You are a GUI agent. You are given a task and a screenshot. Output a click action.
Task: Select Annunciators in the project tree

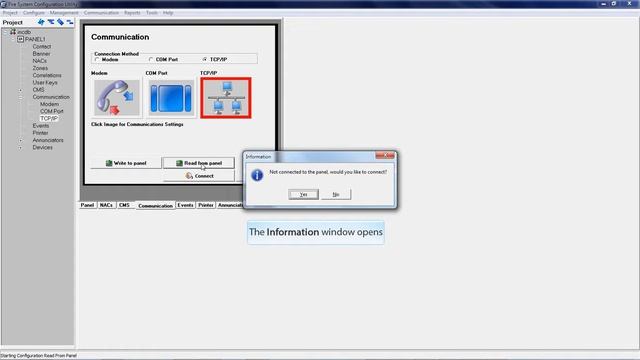48,140
